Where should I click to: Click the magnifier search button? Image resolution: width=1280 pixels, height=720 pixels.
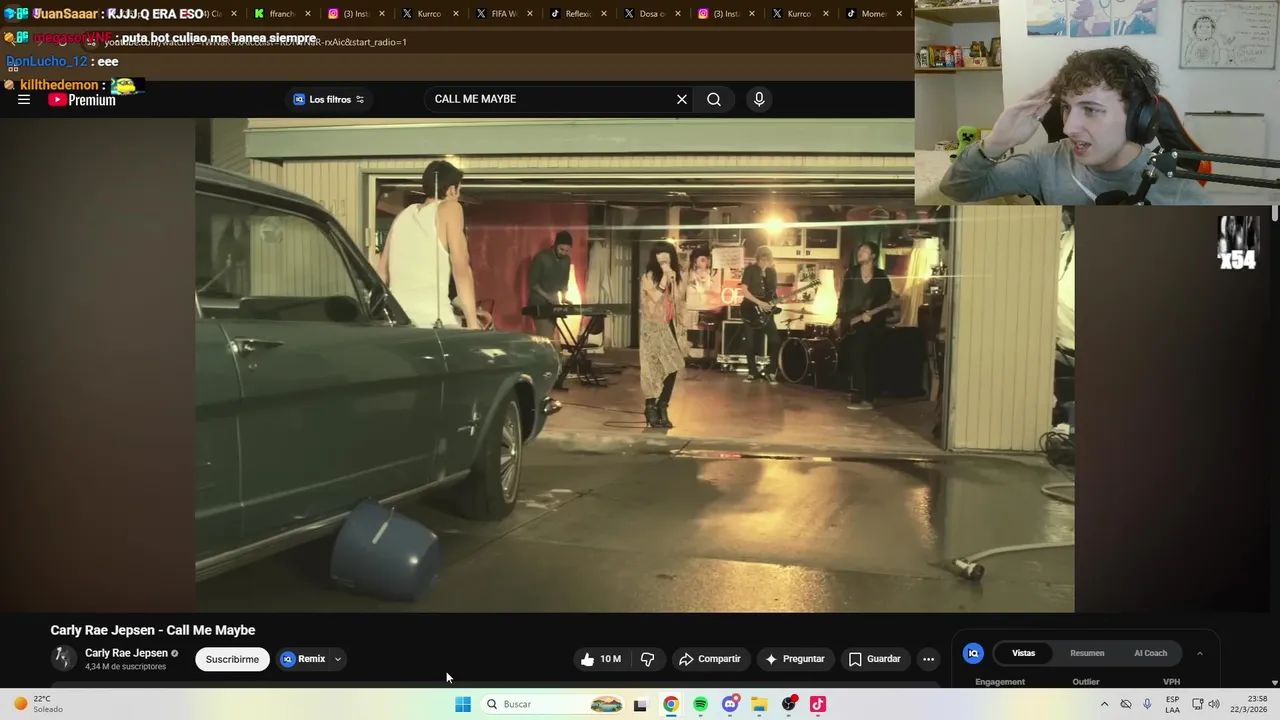pos(714,99)
